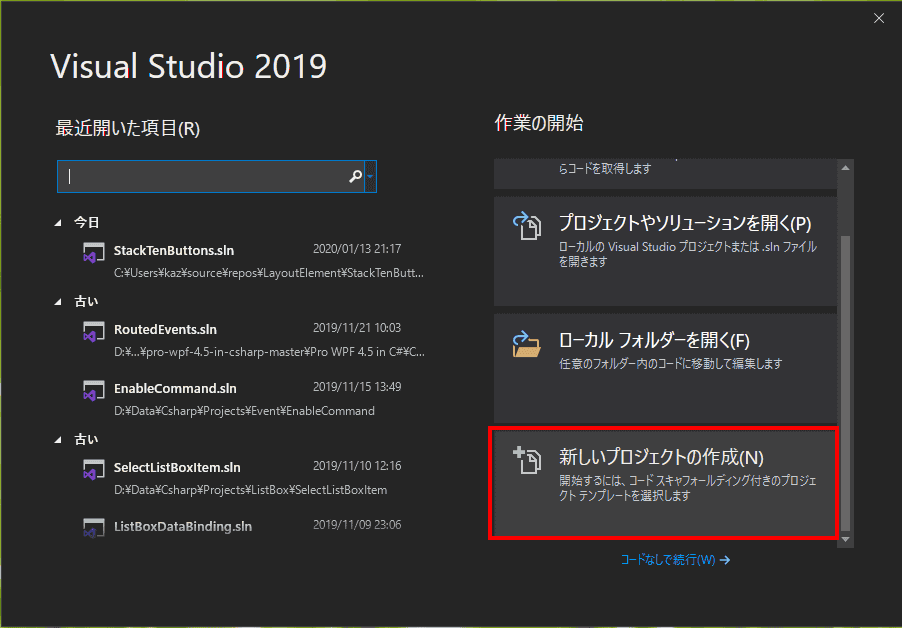Viewport: 902px width, 628px height.
Task: Click the EnableCommand.sln solution icon
Action: (94, 390)
